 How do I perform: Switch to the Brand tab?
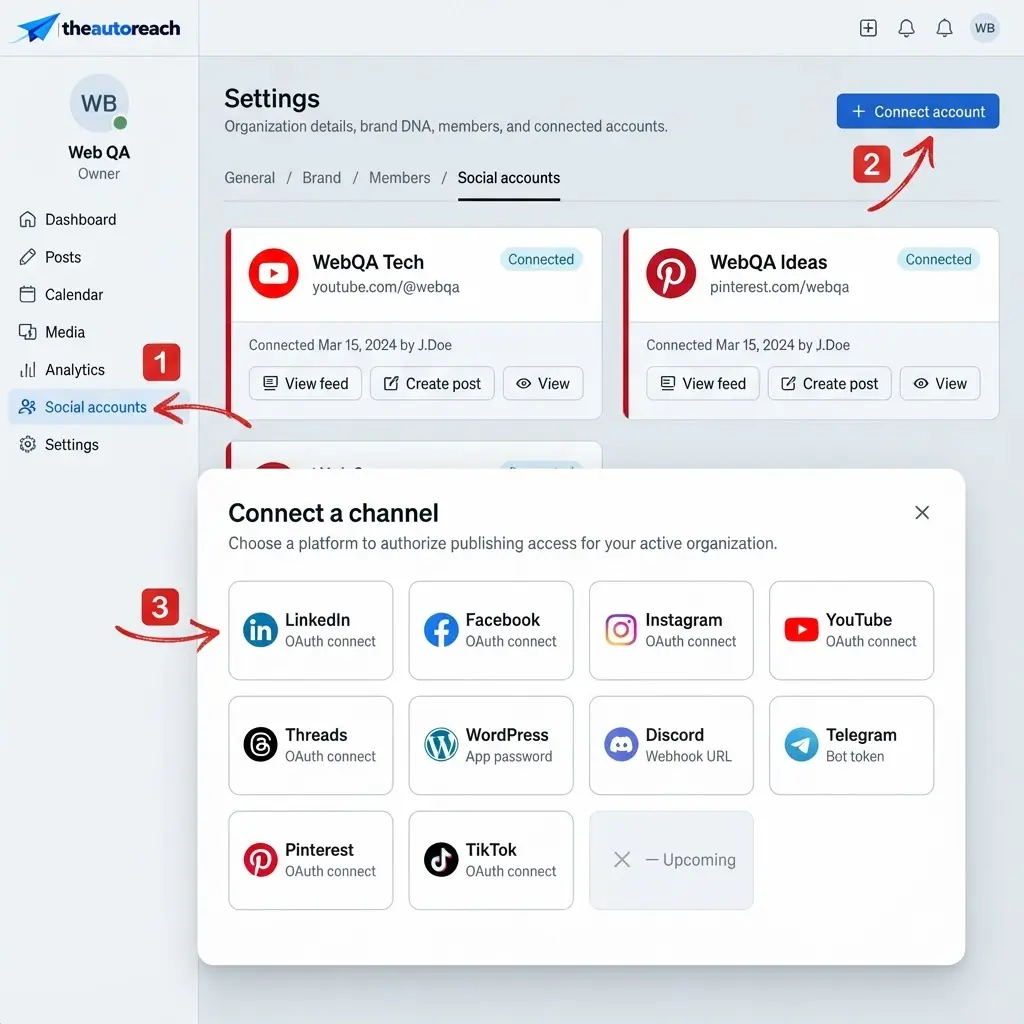pyautogui.click(x=321, y=178)
